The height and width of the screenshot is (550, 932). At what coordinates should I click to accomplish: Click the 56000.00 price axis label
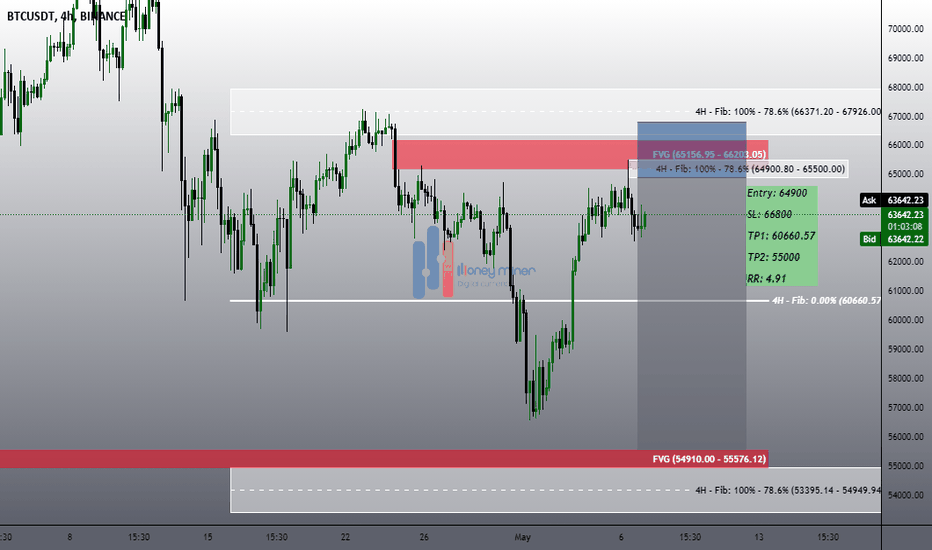click(x=905, y=437)
